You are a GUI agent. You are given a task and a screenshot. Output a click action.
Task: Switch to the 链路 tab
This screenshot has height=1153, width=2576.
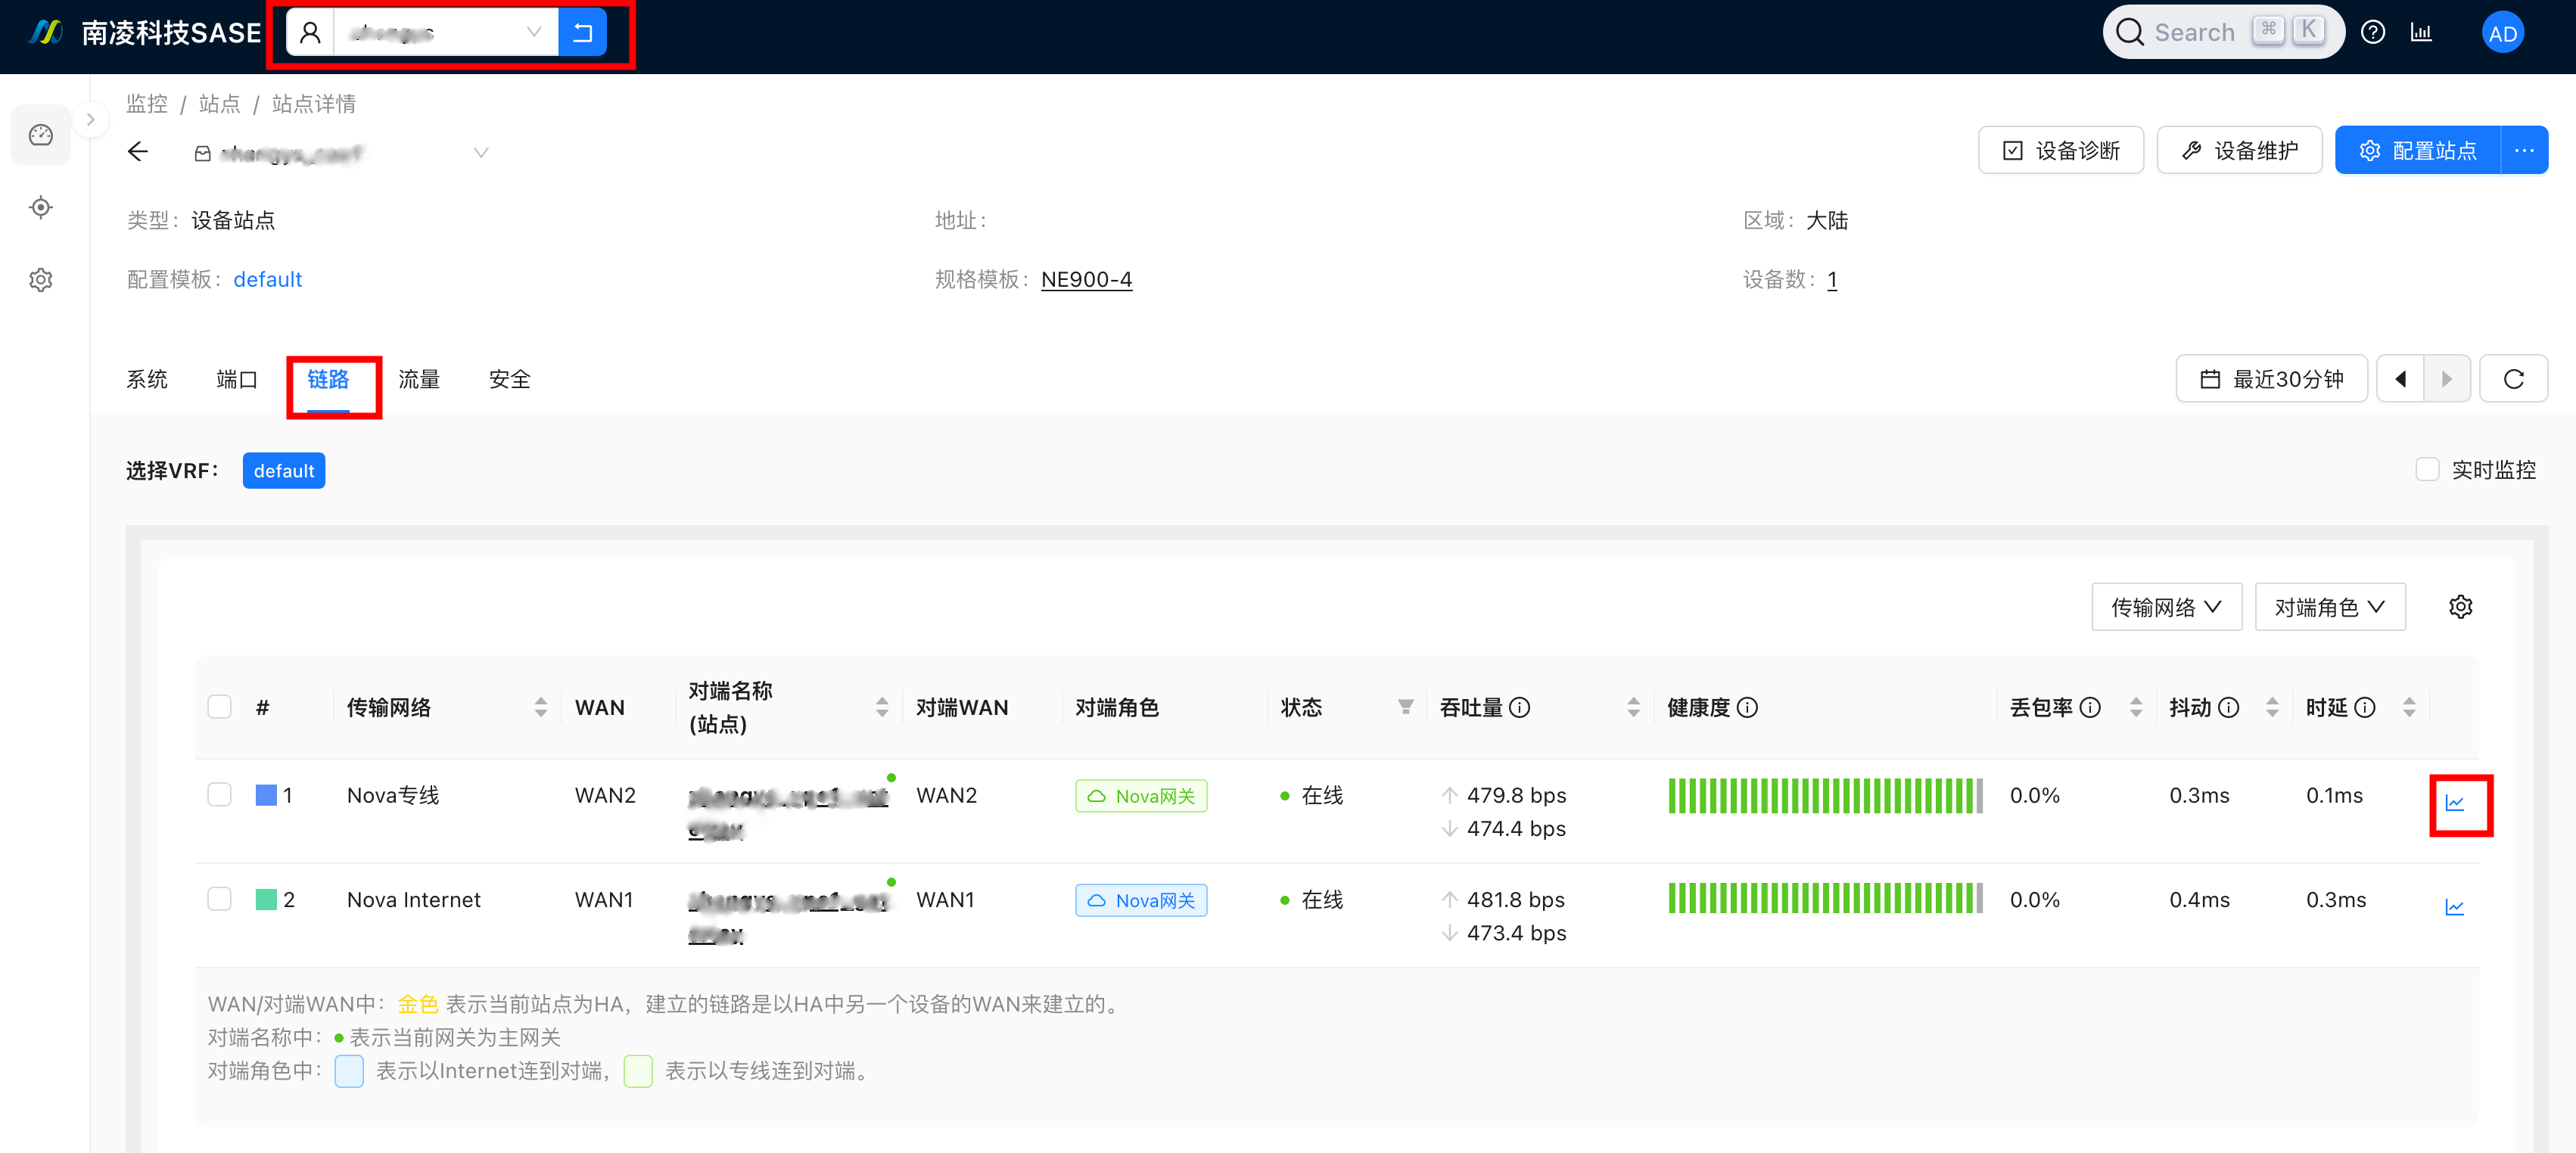tap(328, 380)
